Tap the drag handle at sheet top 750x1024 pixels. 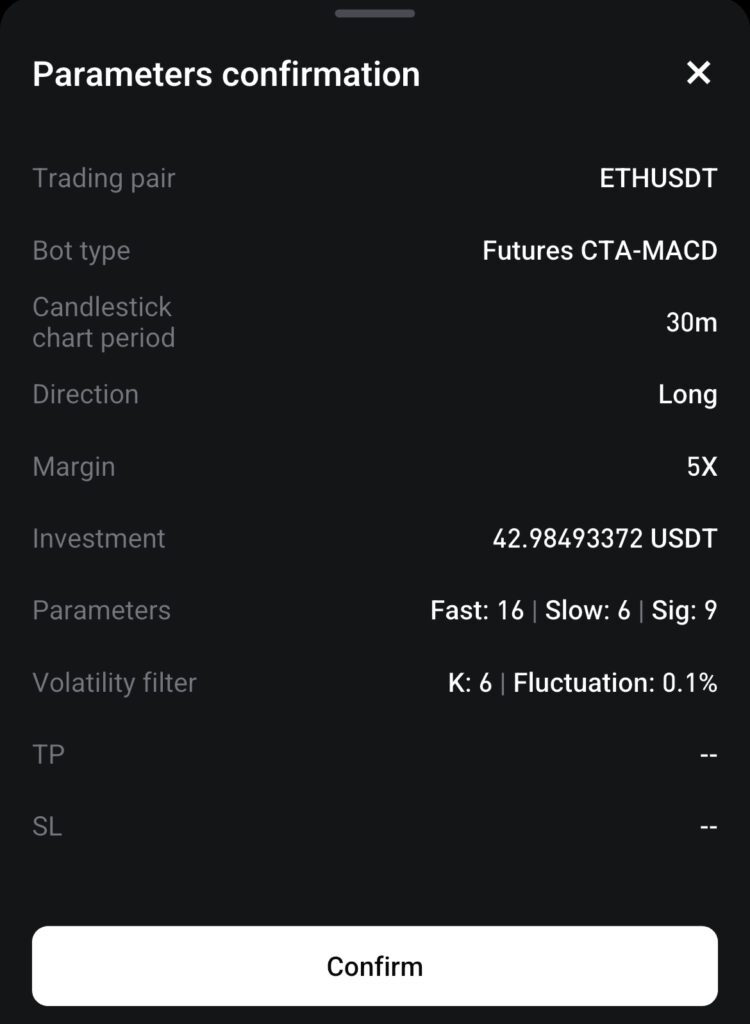(375, 14)
